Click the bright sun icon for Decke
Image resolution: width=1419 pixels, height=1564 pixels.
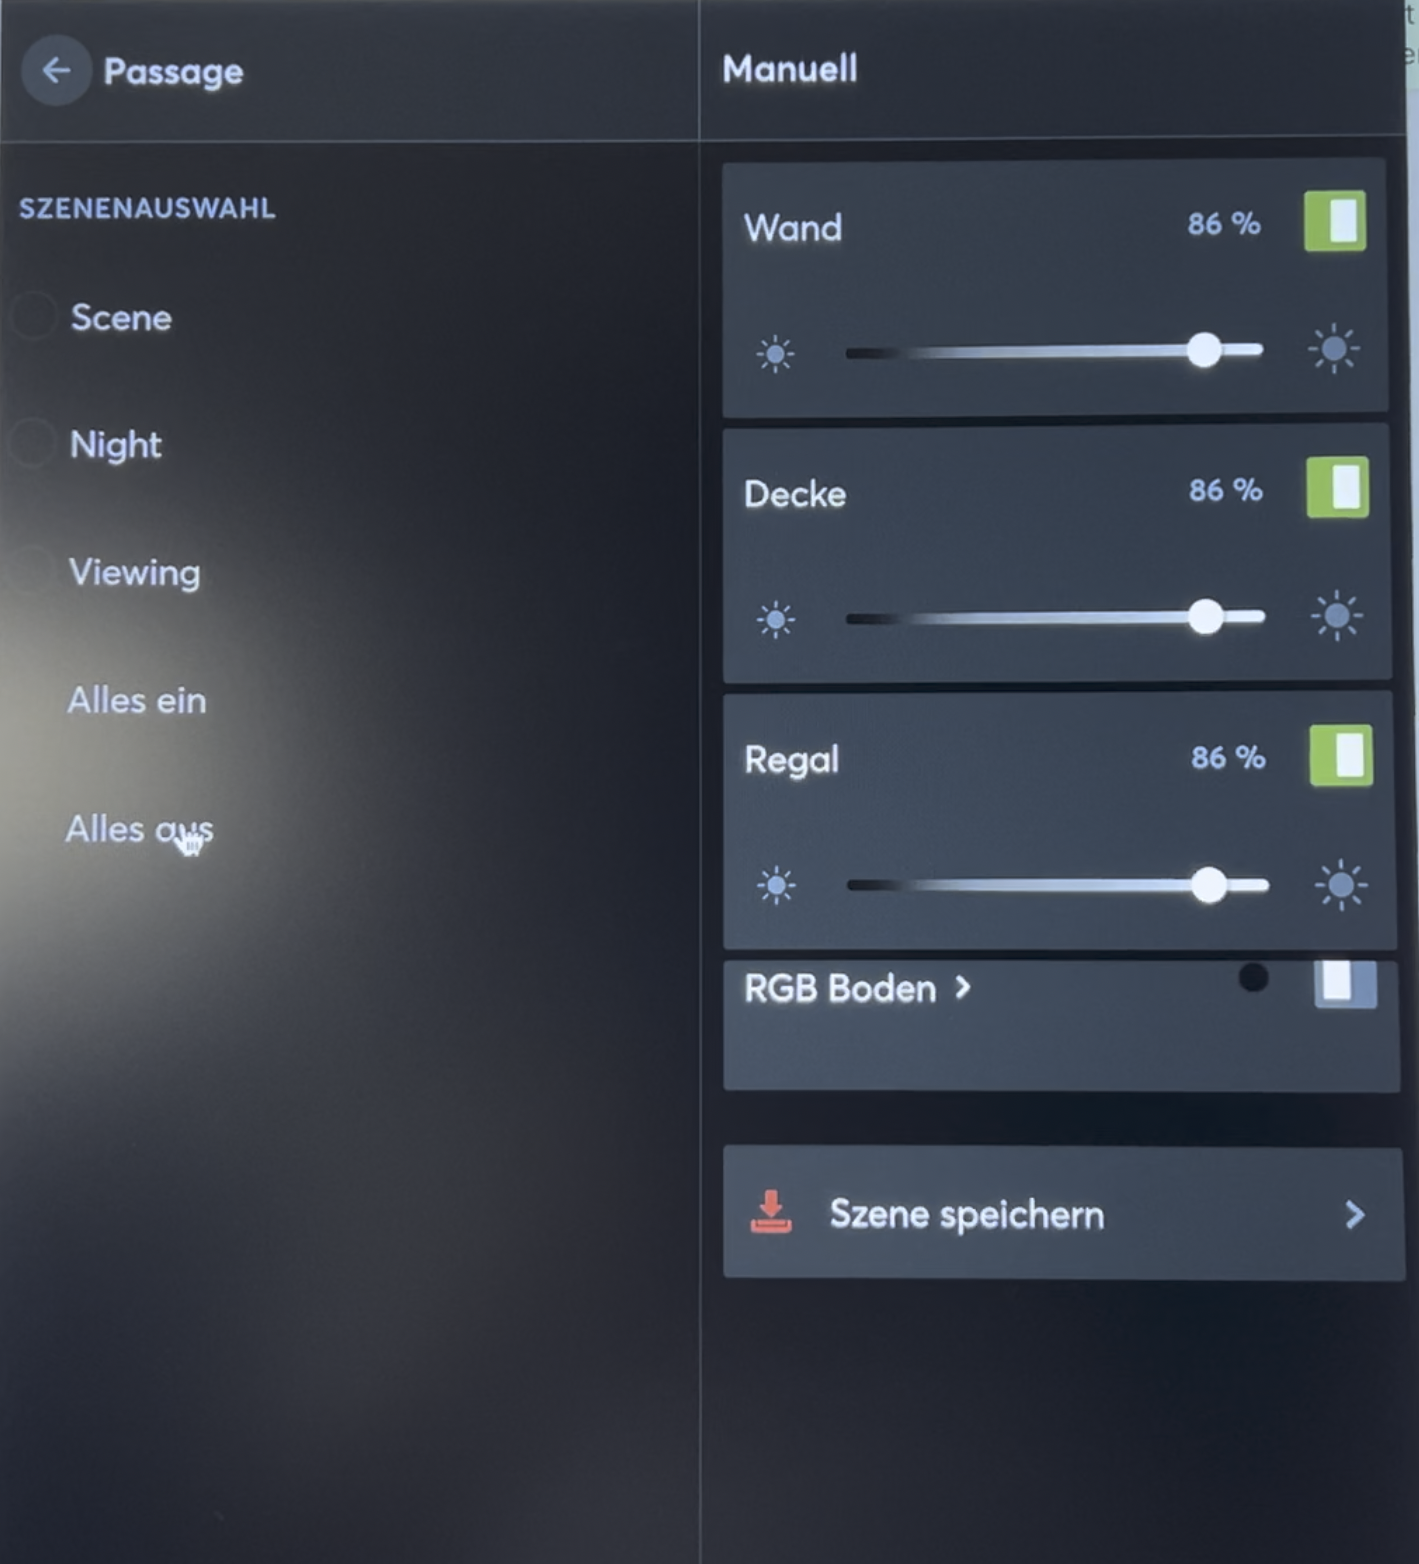pos(1337,616)
